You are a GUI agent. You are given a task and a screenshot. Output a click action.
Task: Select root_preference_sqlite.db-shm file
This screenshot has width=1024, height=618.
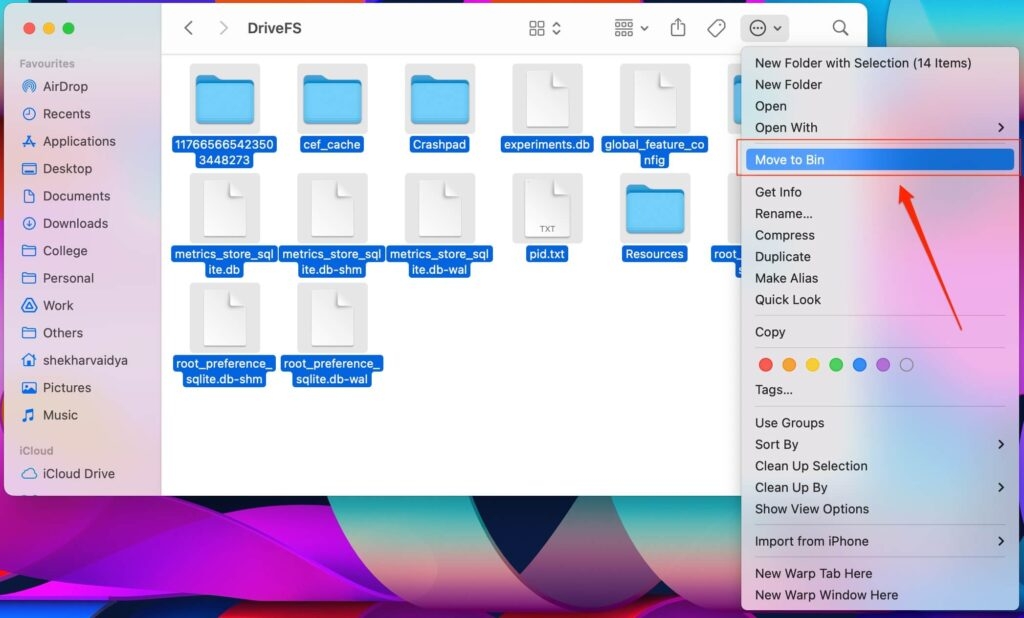[224, 335]
